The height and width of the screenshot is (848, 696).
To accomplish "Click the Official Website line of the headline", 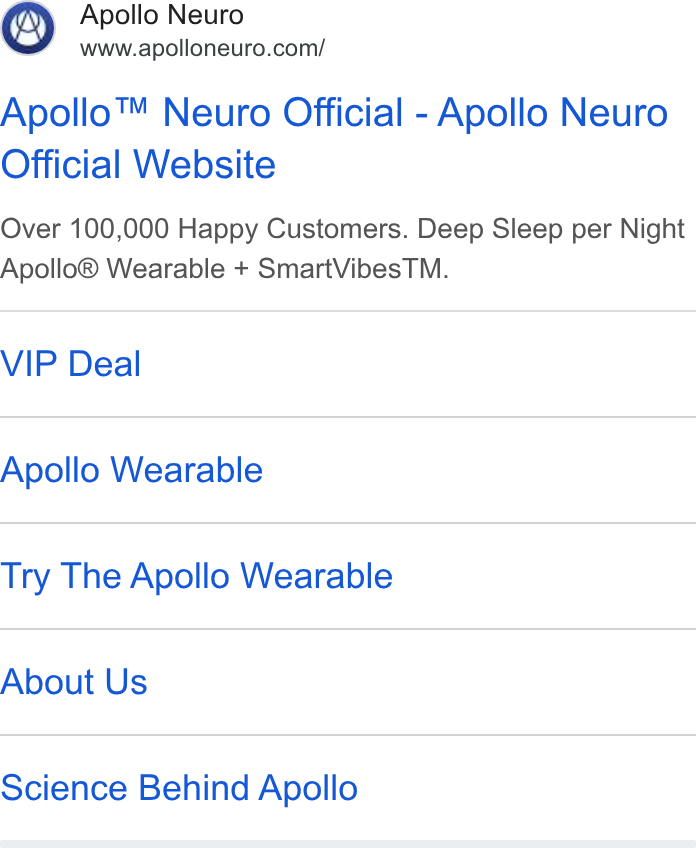I will [x=138, y=164].
